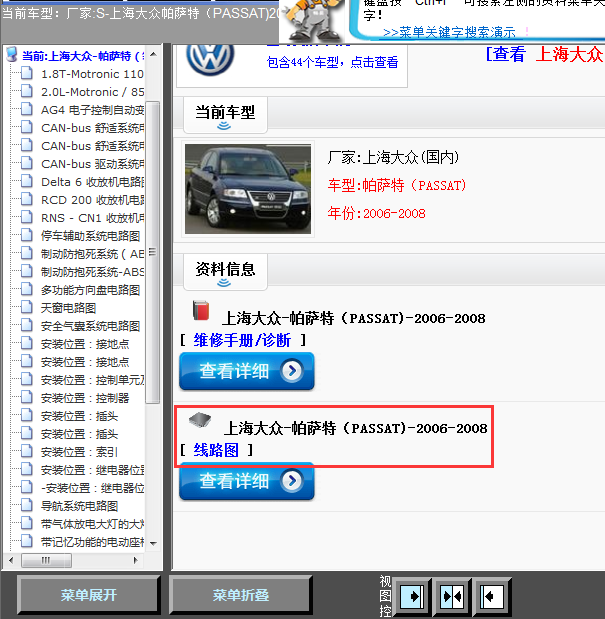
Task: Open CAN-bus 驱动系统 tree item
Action: click(x=92, y=164)
